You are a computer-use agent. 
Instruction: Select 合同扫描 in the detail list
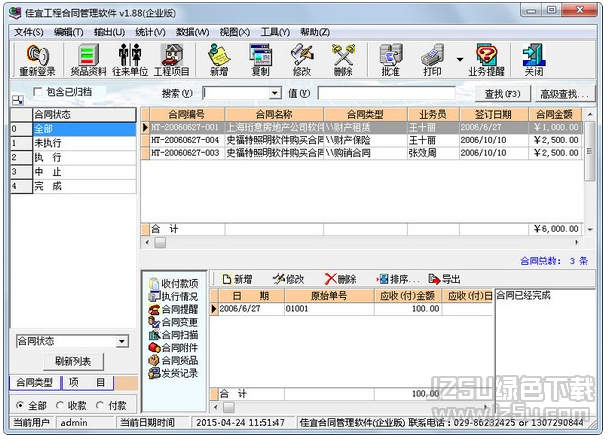coord(174,335)
